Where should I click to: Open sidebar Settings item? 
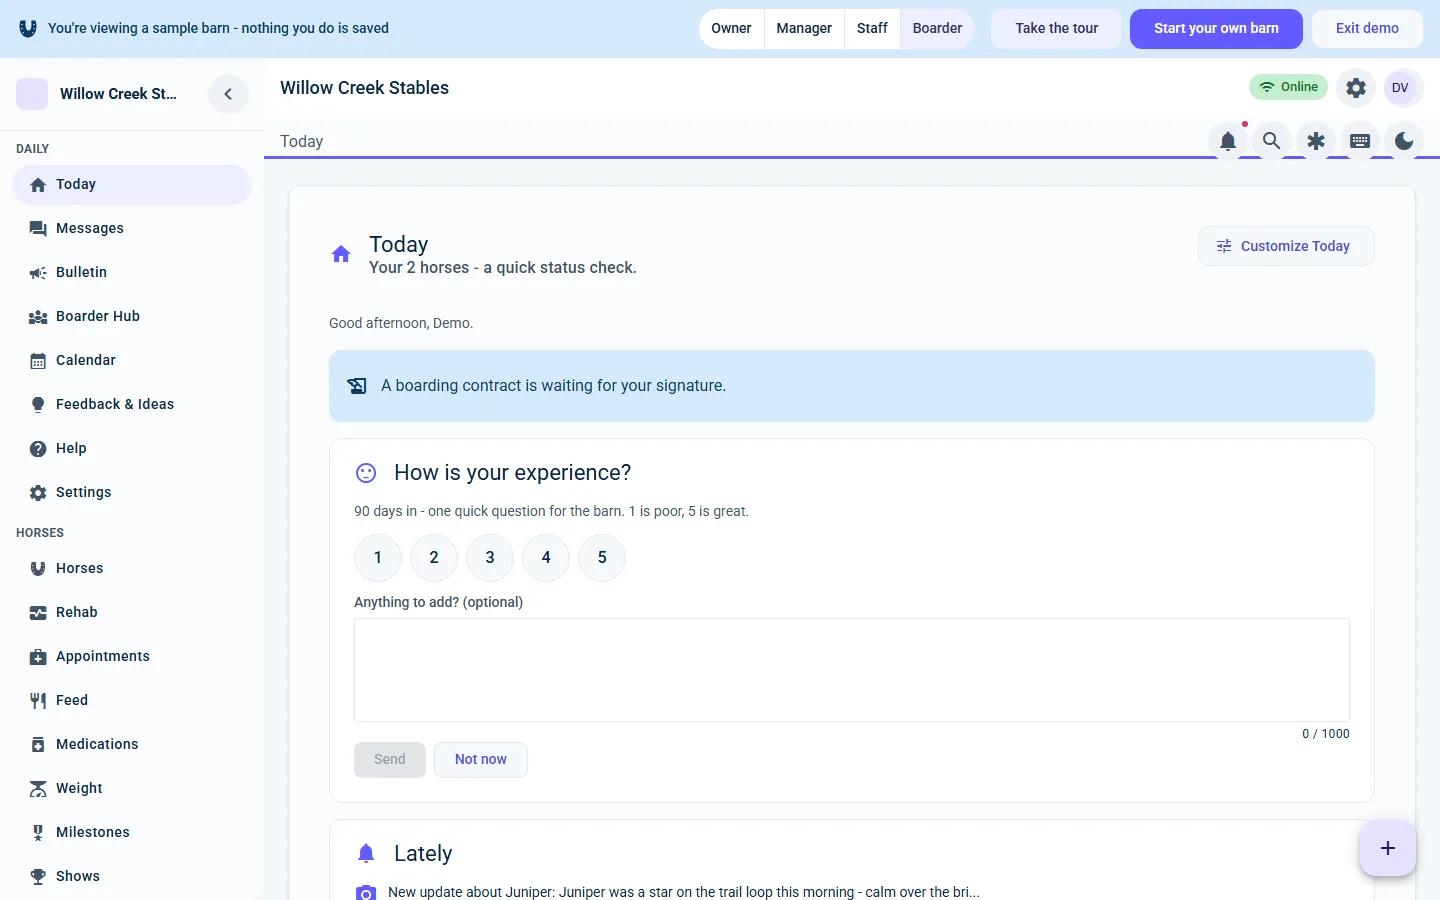point(132,492)
